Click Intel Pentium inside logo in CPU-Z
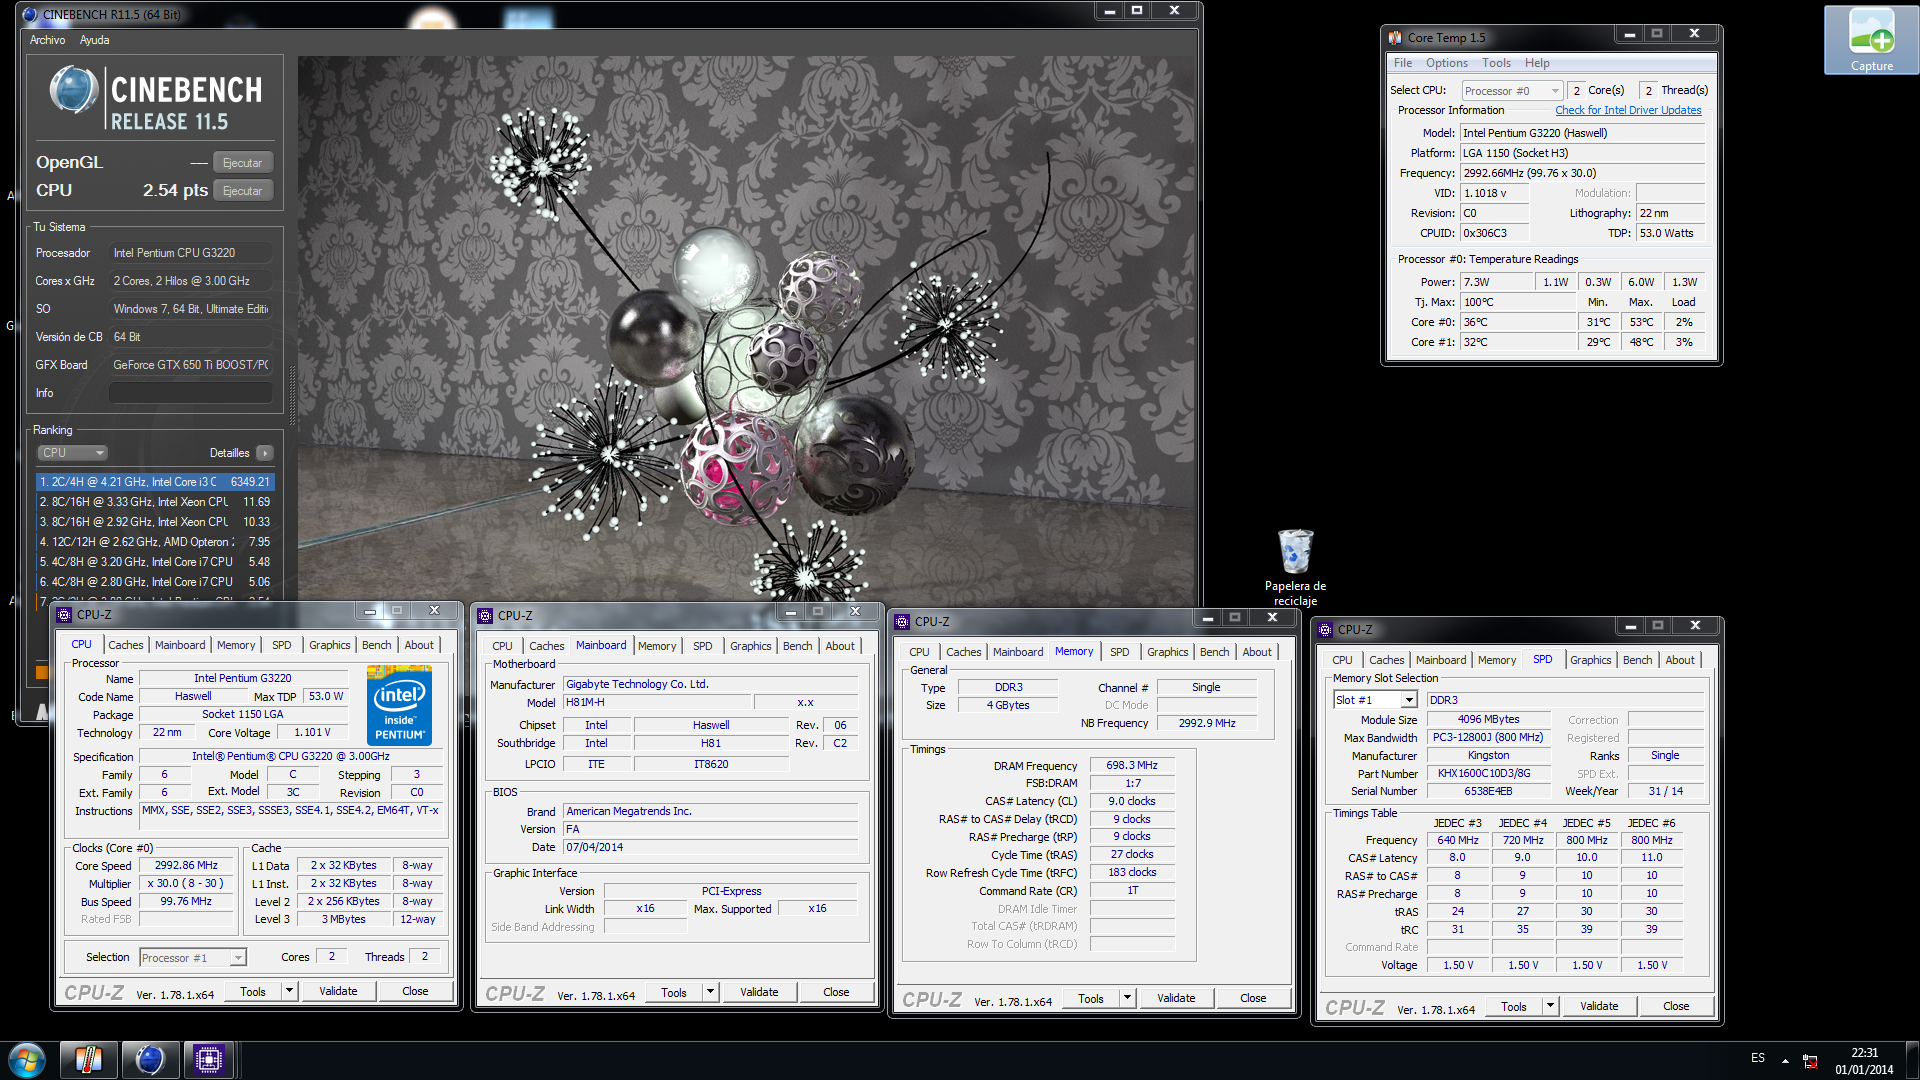The height and width of the screenshot is (1080, 1920). (399, 706)
